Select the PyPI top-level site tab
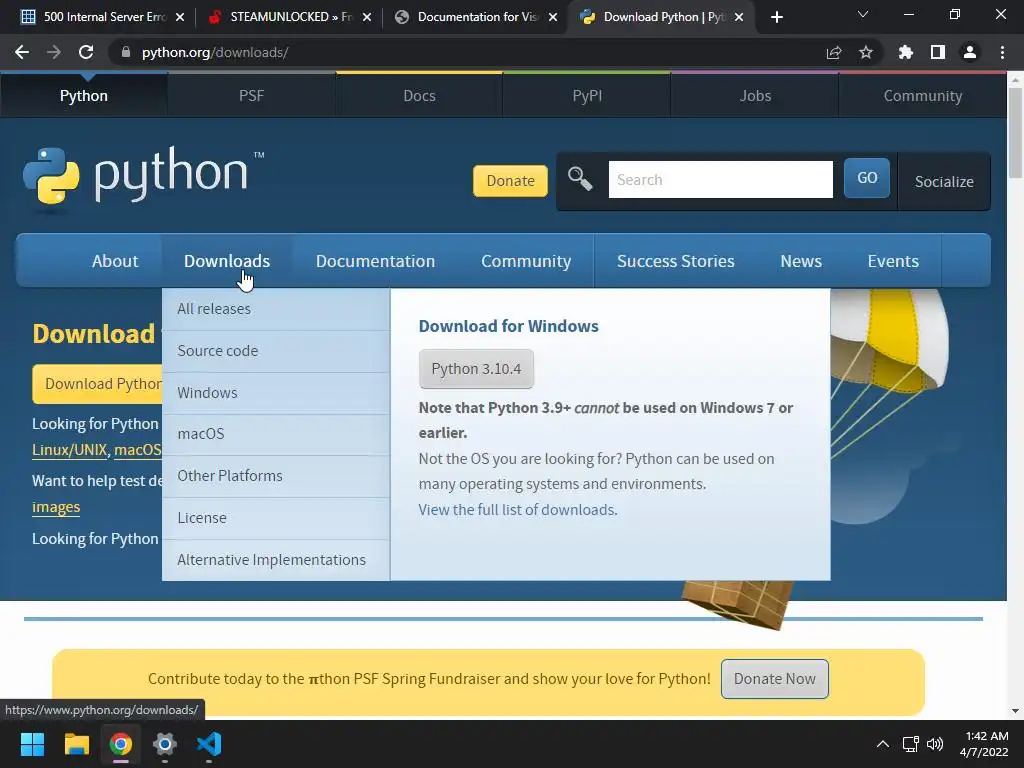 (587, 95)
